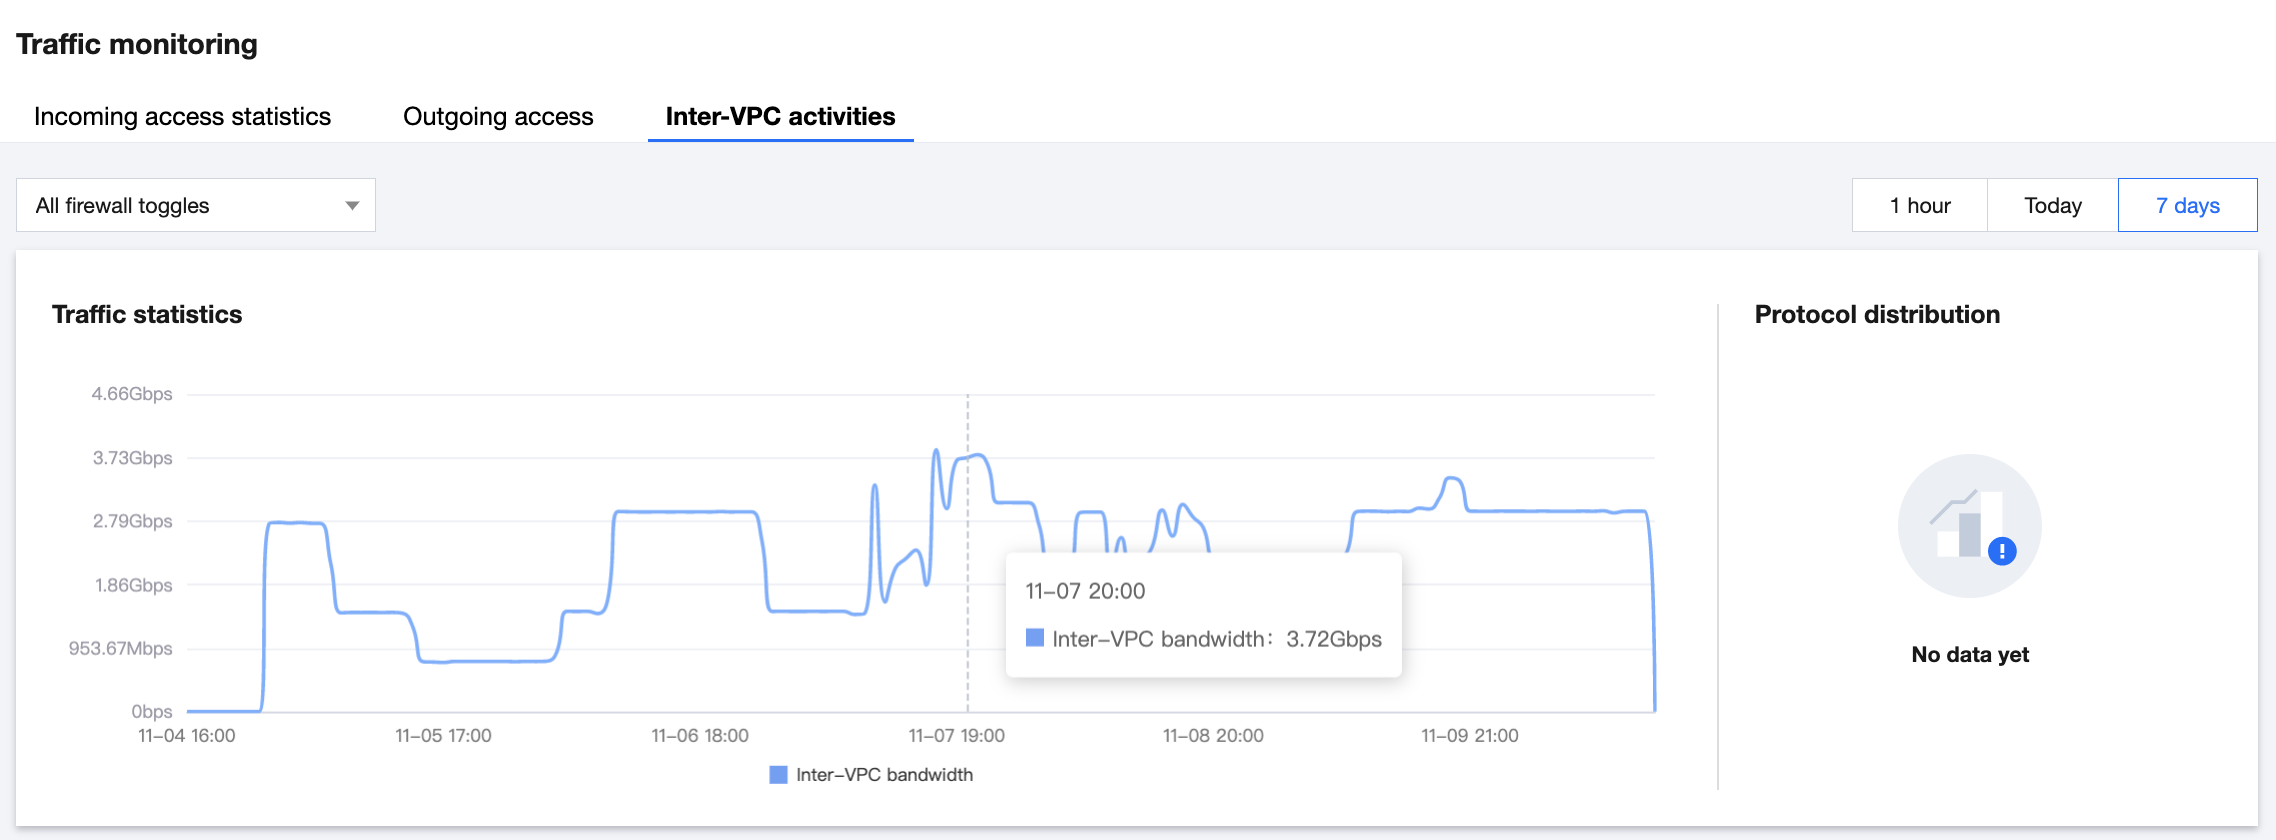Viewport: 2276px width, 840px height.
Task: Click the blue Inter-VPC bandwidth legend square
Action: [778, 775]
